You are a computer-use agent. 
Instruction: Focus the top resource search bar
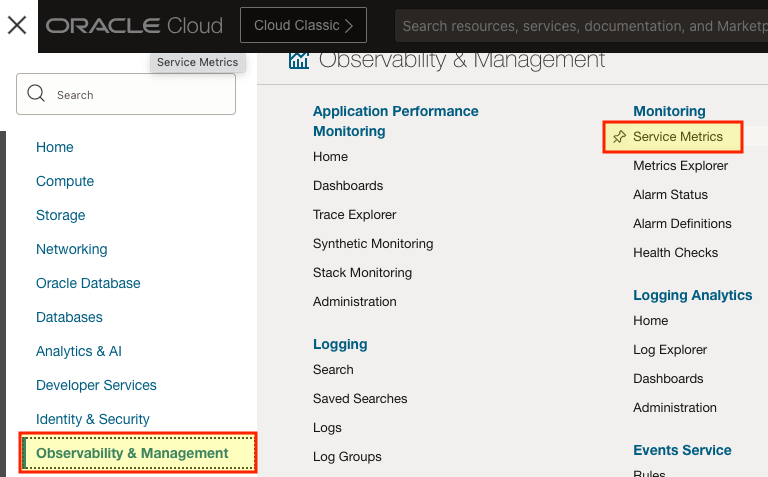pyautogui.click(x=580, y=26)
